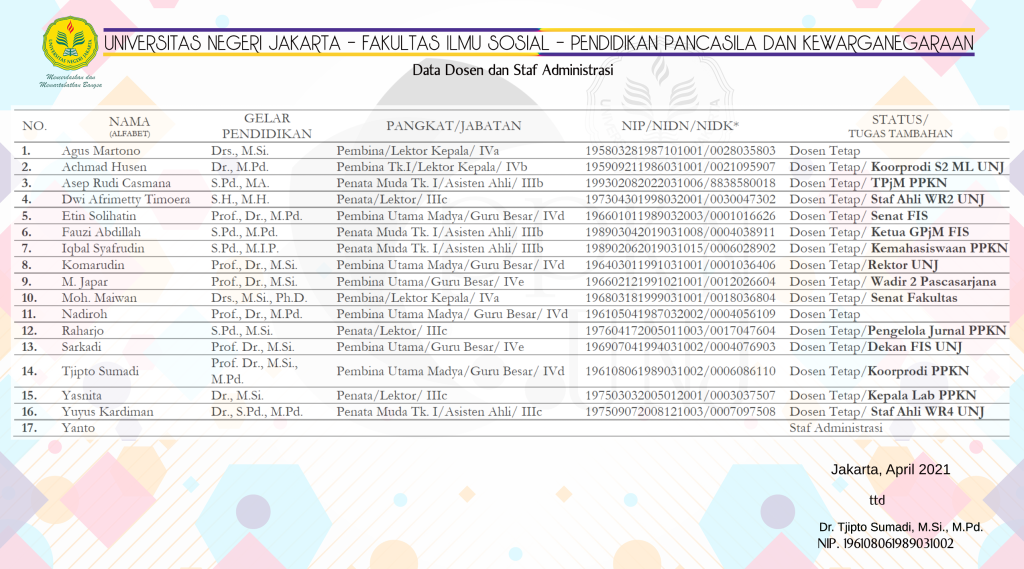Select the name Raharjo
The width and height of the screenshot is (1024, 569).
click(82, 331)
